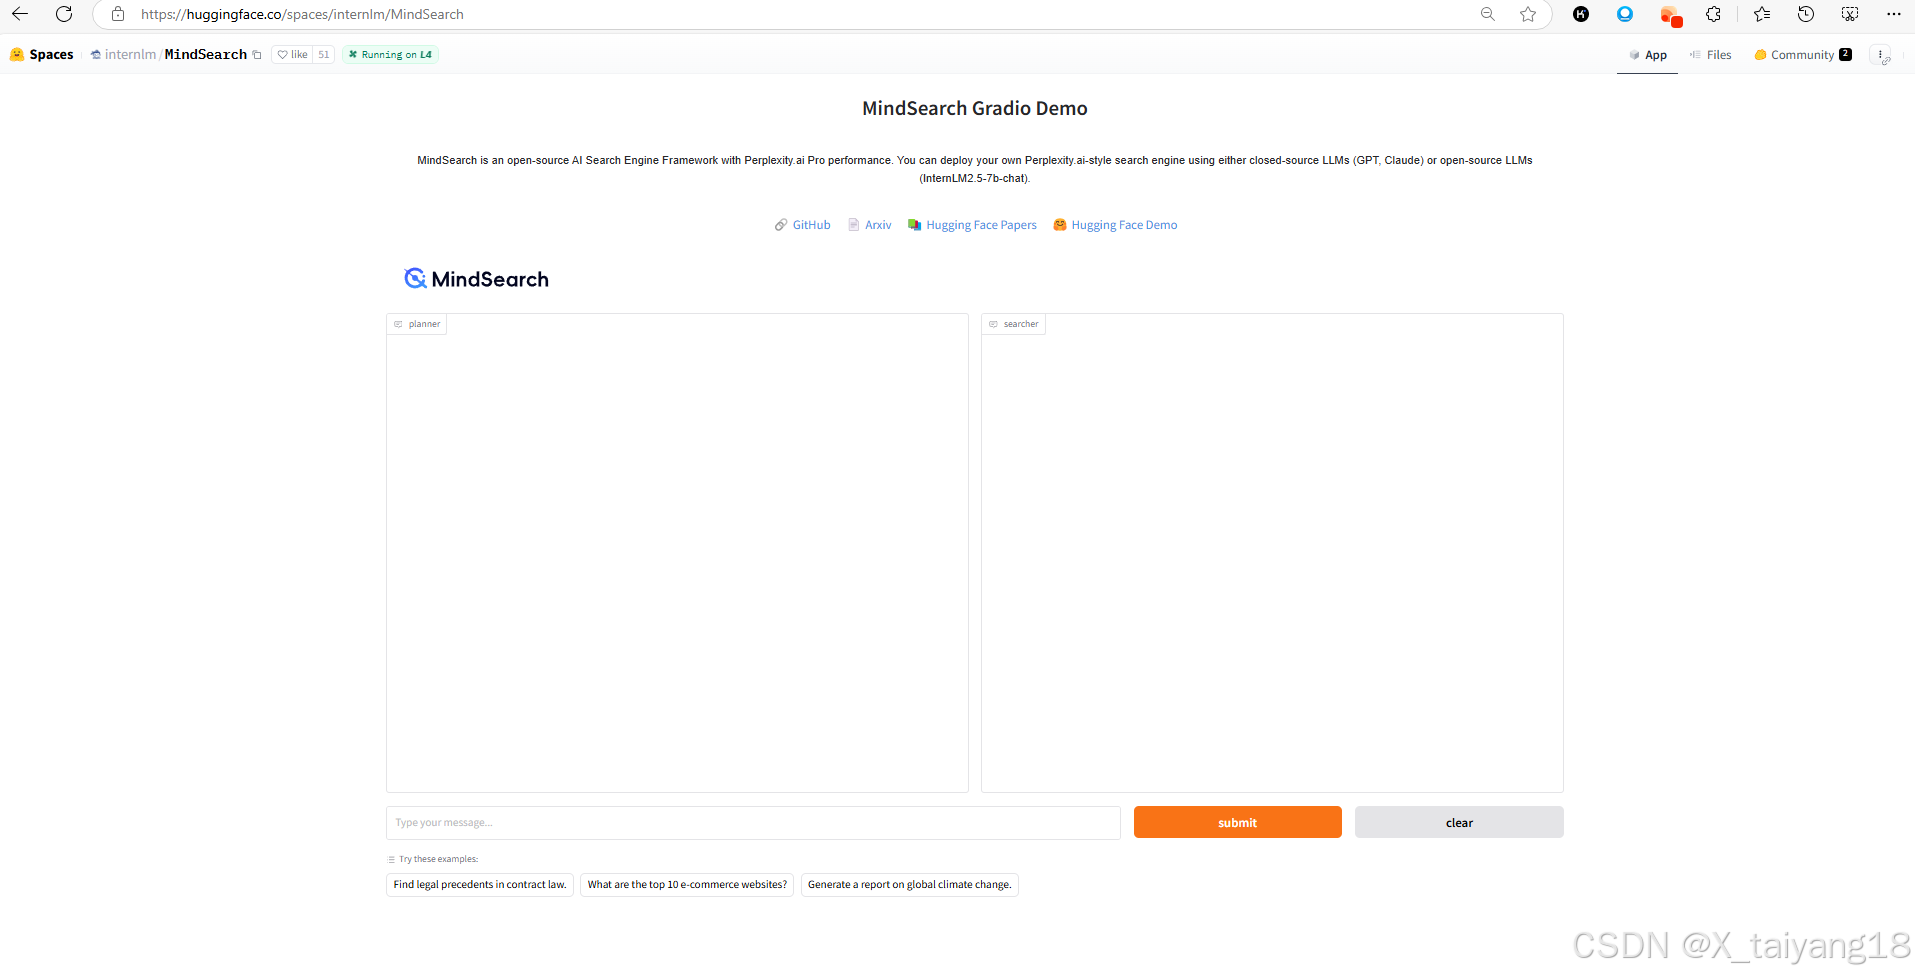View the 51 likes count
This screenshot has height=977, width=1915.
323,55
